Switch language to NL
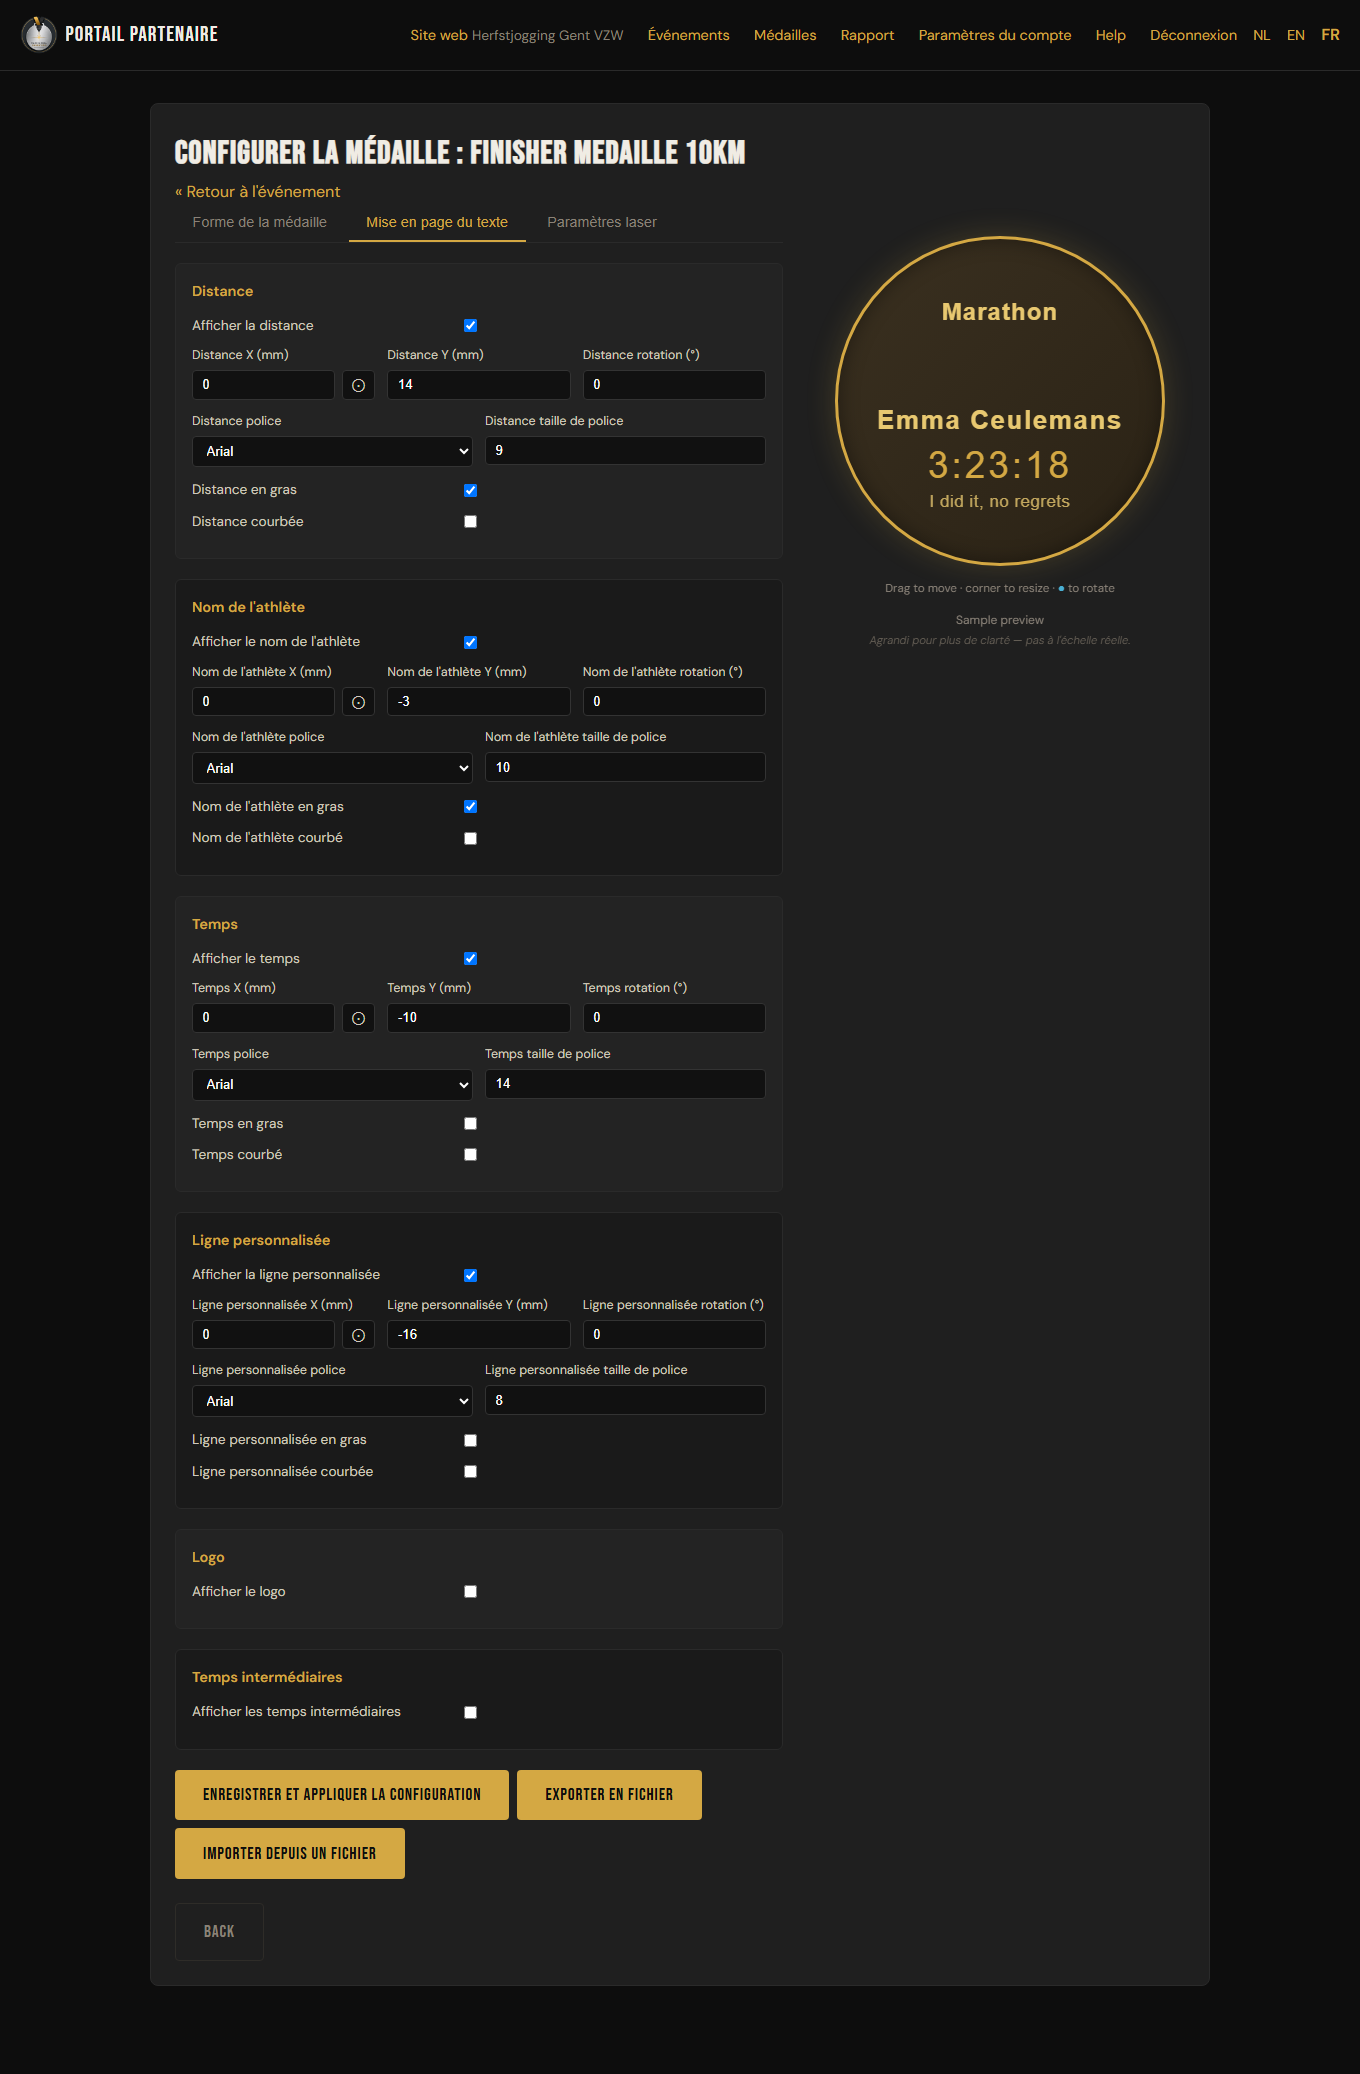Viewport: 1360px width, 2074px height. (x=1262, y=35)
